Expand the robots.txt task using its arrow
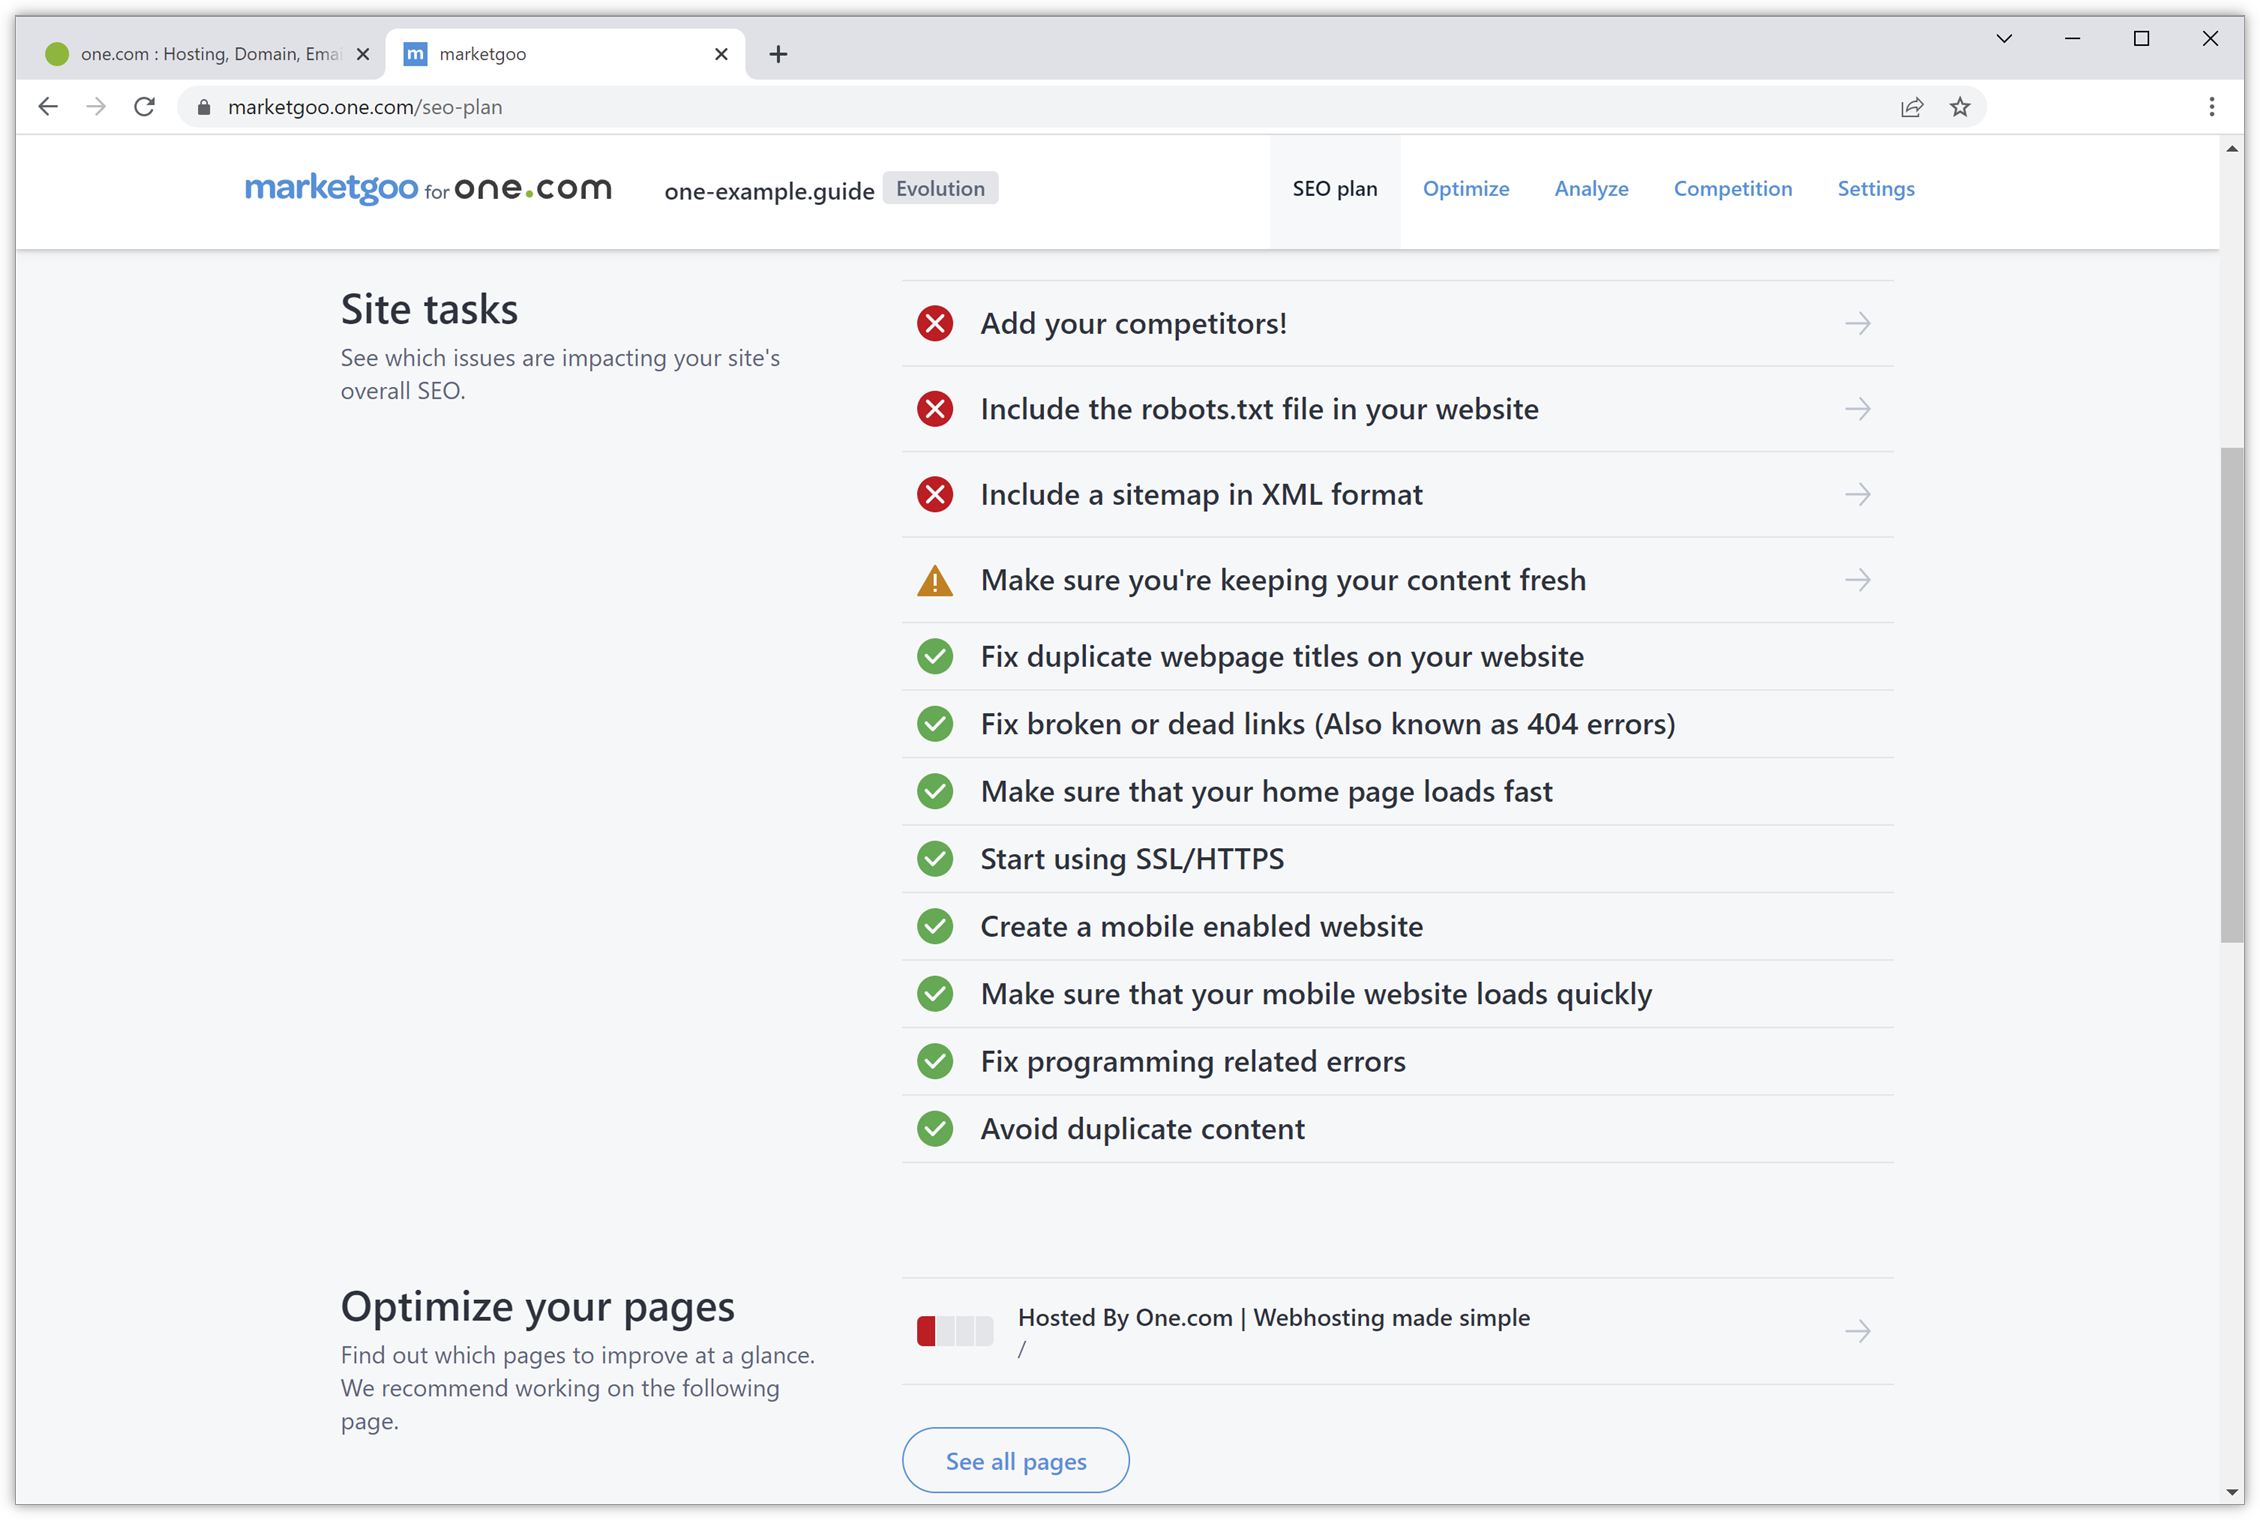Image resolution: width=2260 pixels, height=1520 pixels. click(1857, 409)
